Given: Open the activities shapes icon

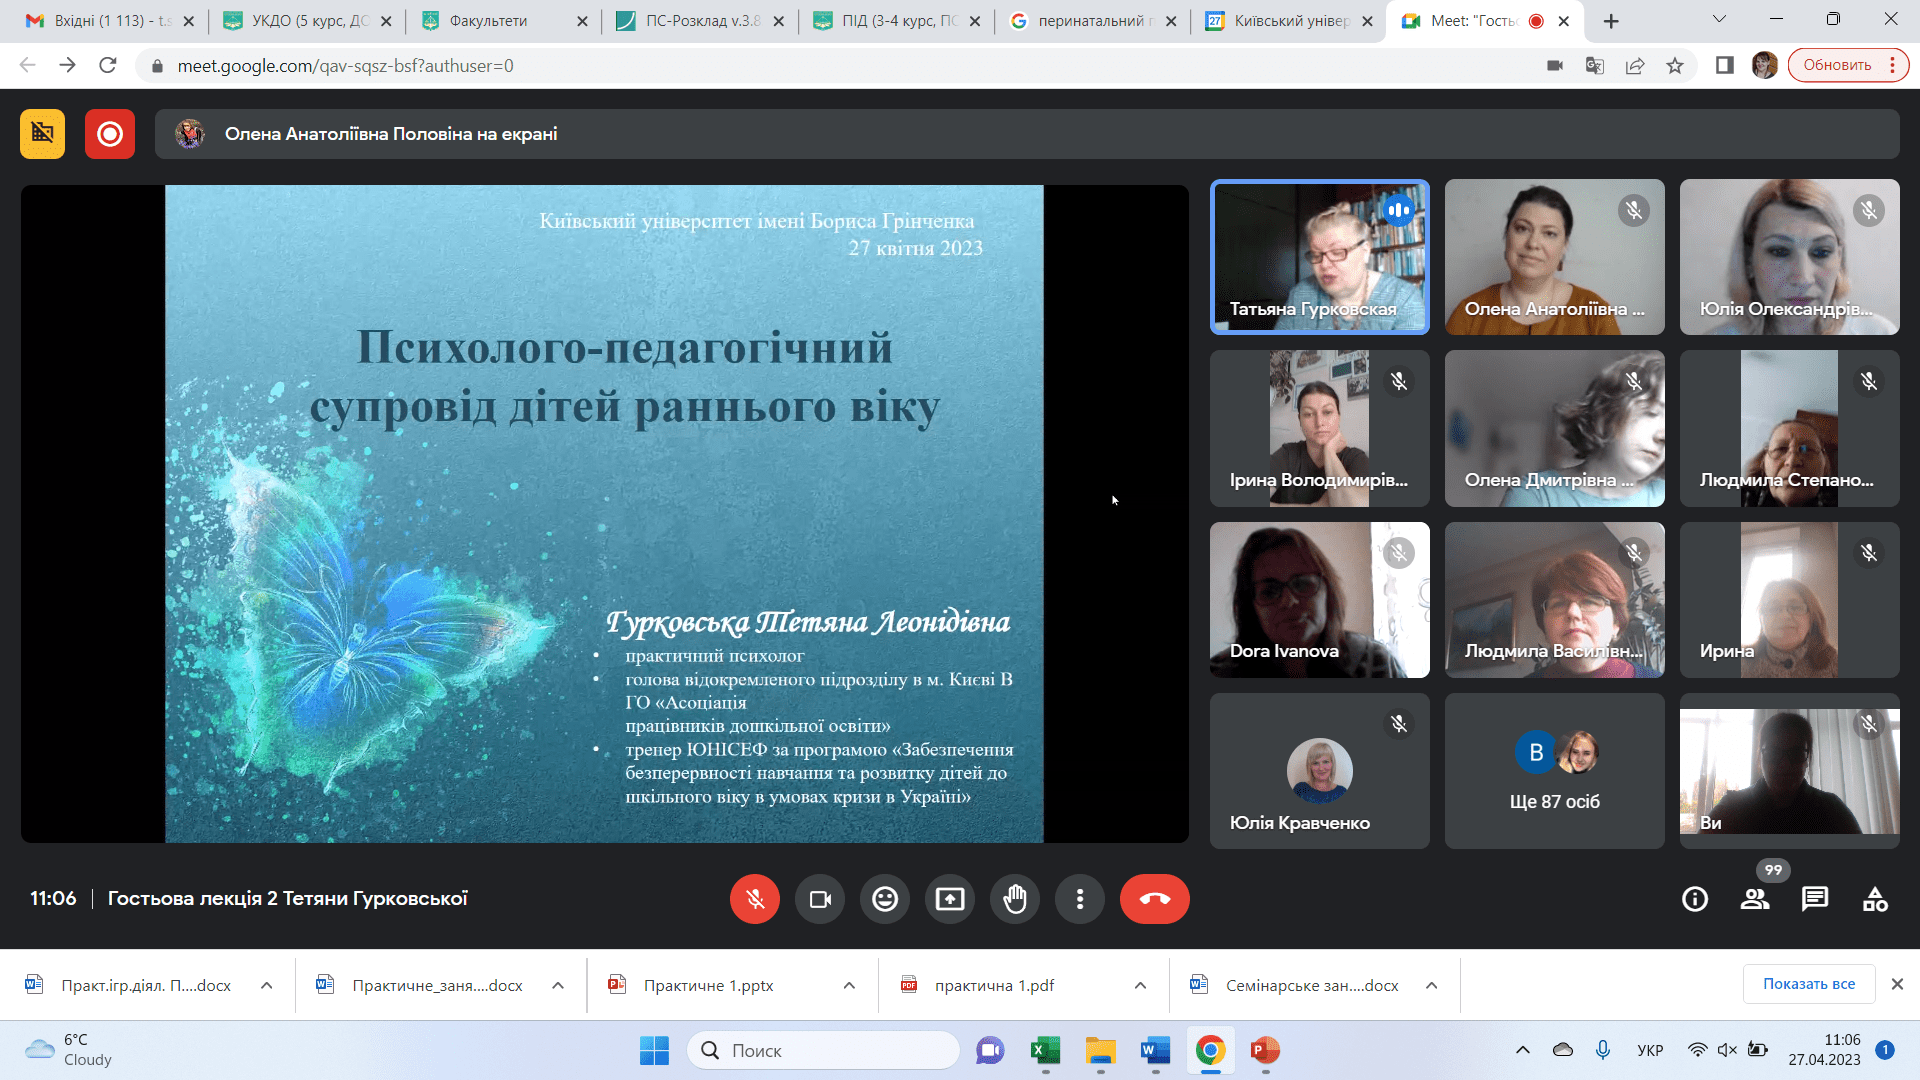Looking at the screenshot, I should coord(1875,899).
